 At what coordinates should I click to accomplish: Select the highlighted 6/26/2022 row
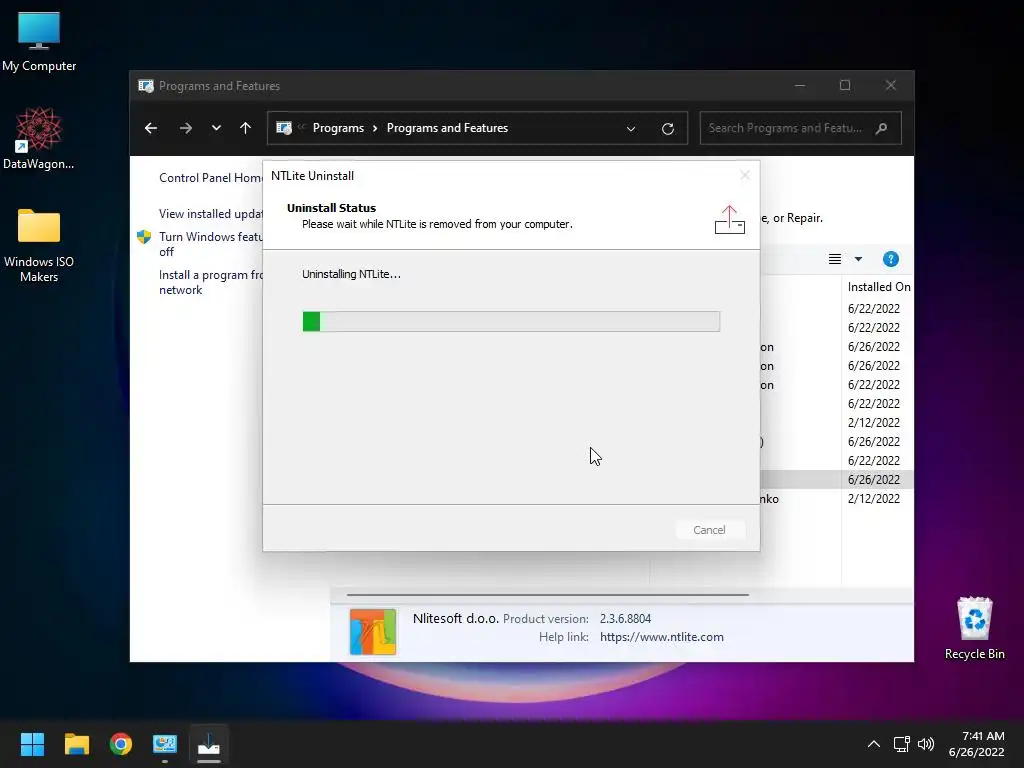[x=836, y=479]
